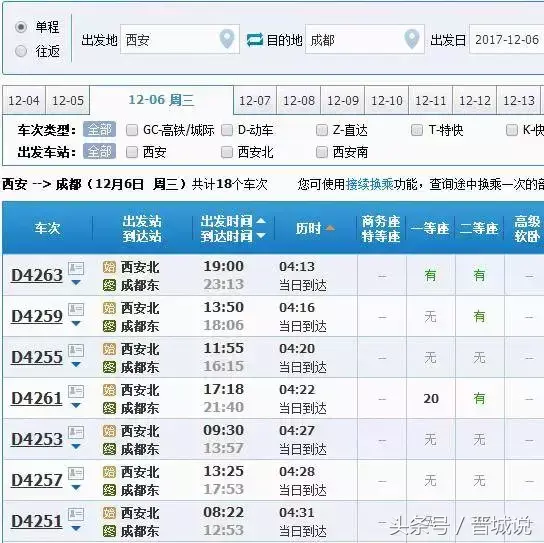Open the 接续换乘 transfer link

point(369,184)
